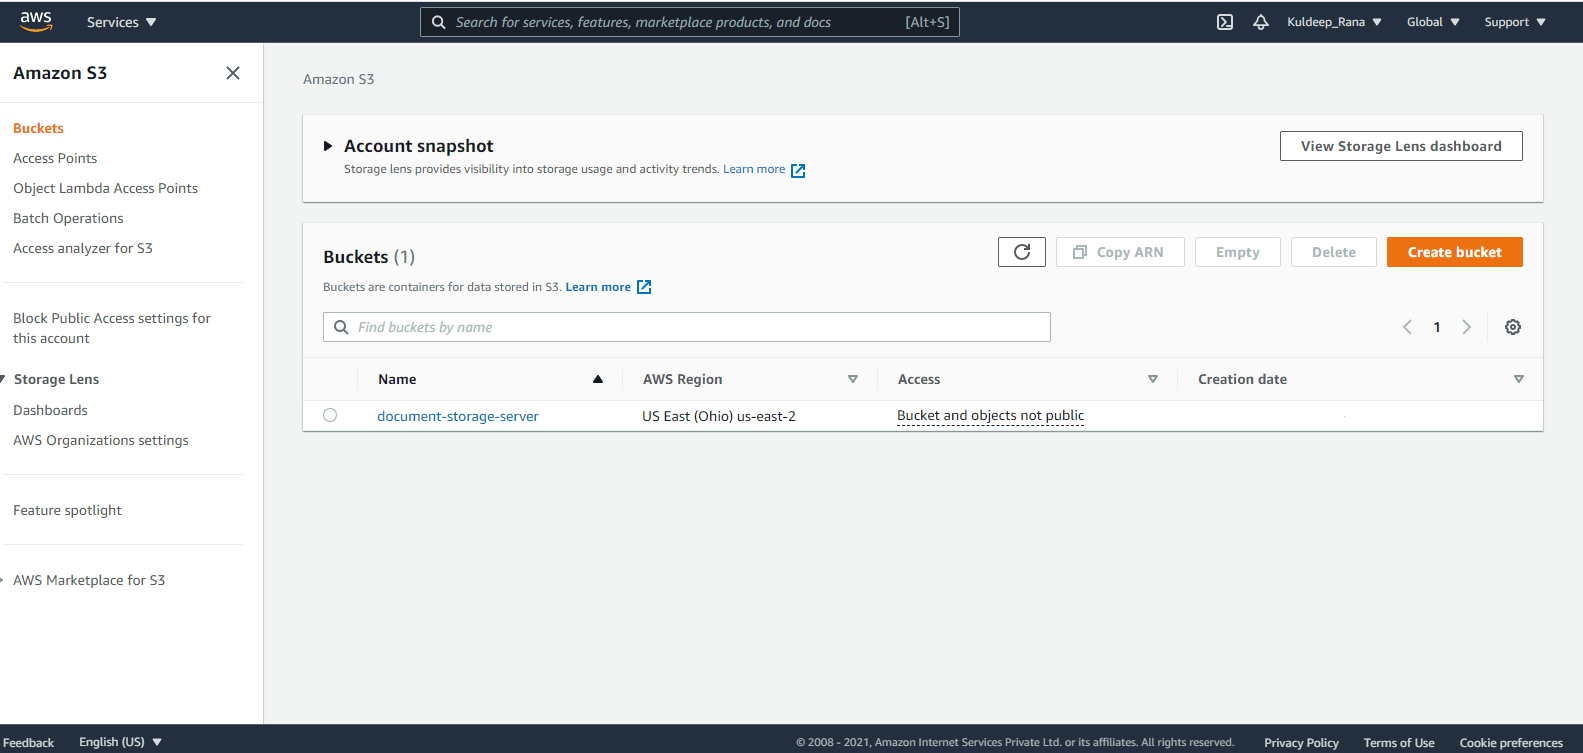
Task: Go to the next page arrow
Action: pyautogui.click(x=1467, y=327)
